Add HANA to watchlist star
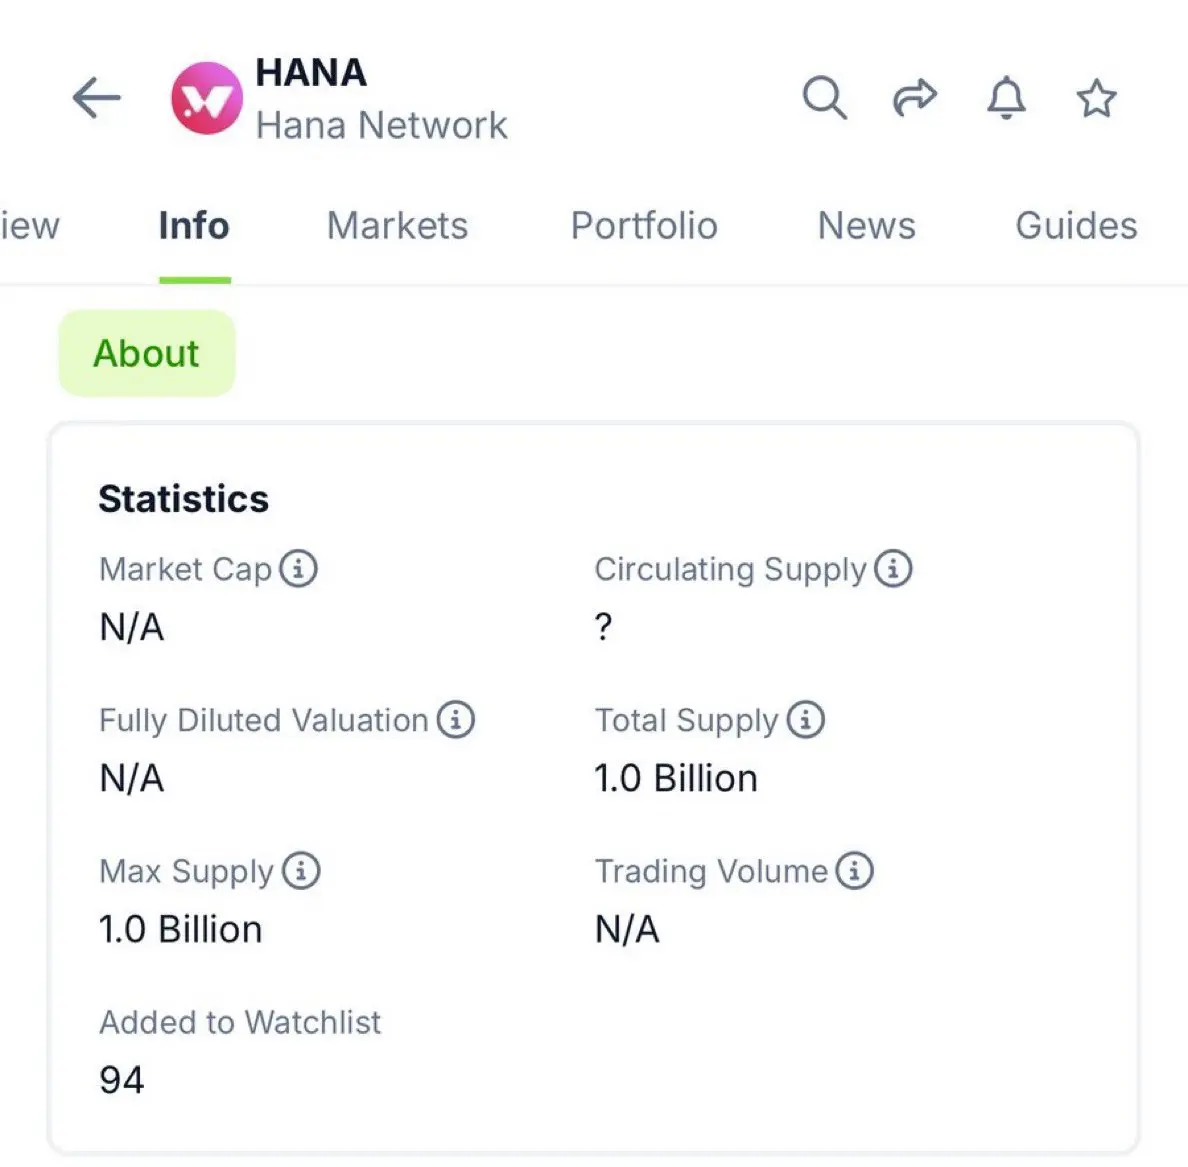The height and width of the screenshot is (1167, 1188). coord(1096,98)
